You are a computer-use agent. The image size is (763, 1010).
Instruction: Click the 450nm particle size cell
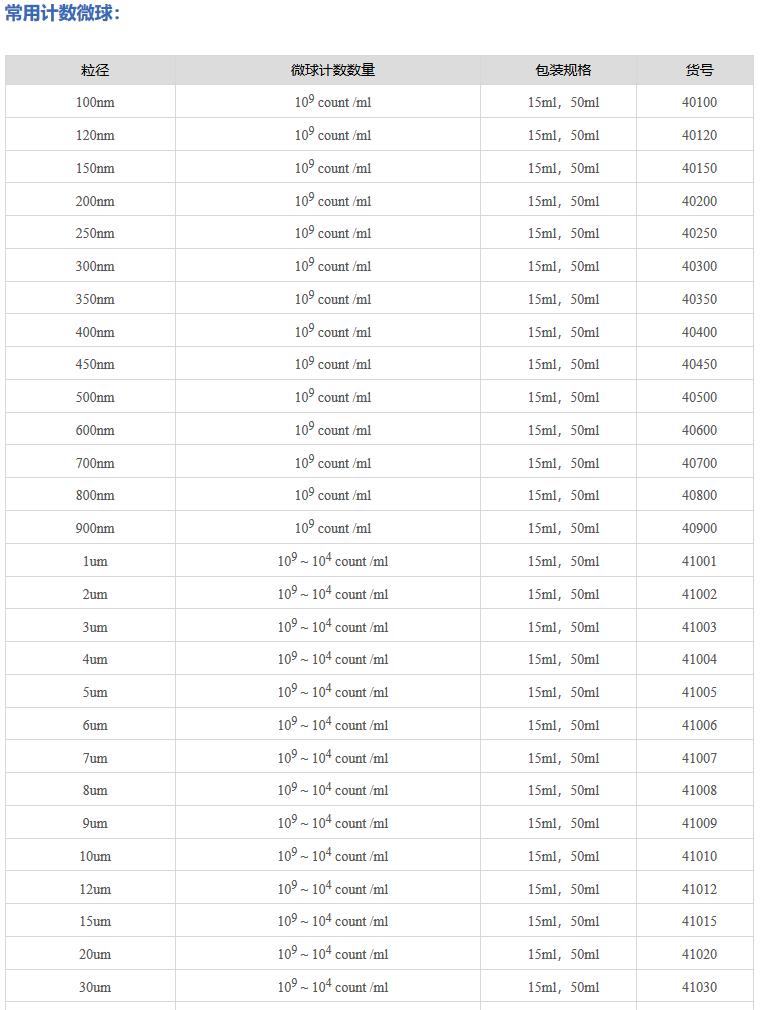pyautogui.click(x=95, y=364)
